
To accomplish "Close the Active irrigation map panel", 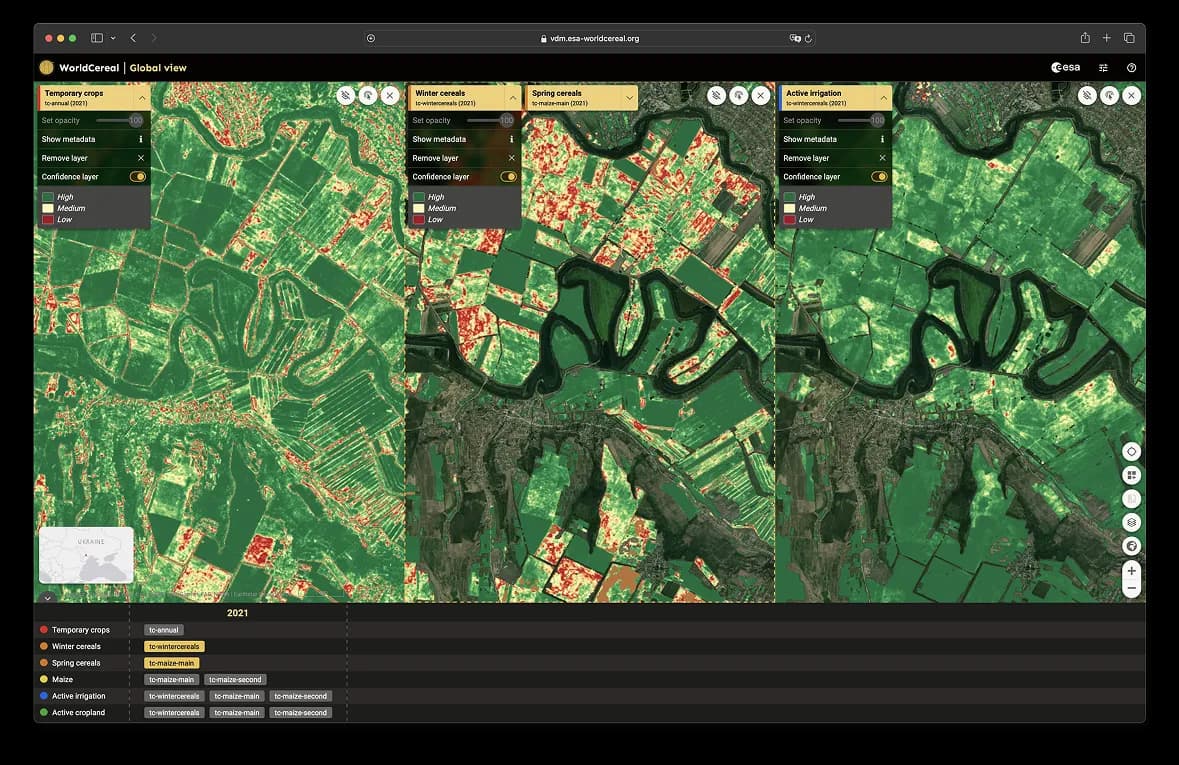I will [x=1131, y=95].
